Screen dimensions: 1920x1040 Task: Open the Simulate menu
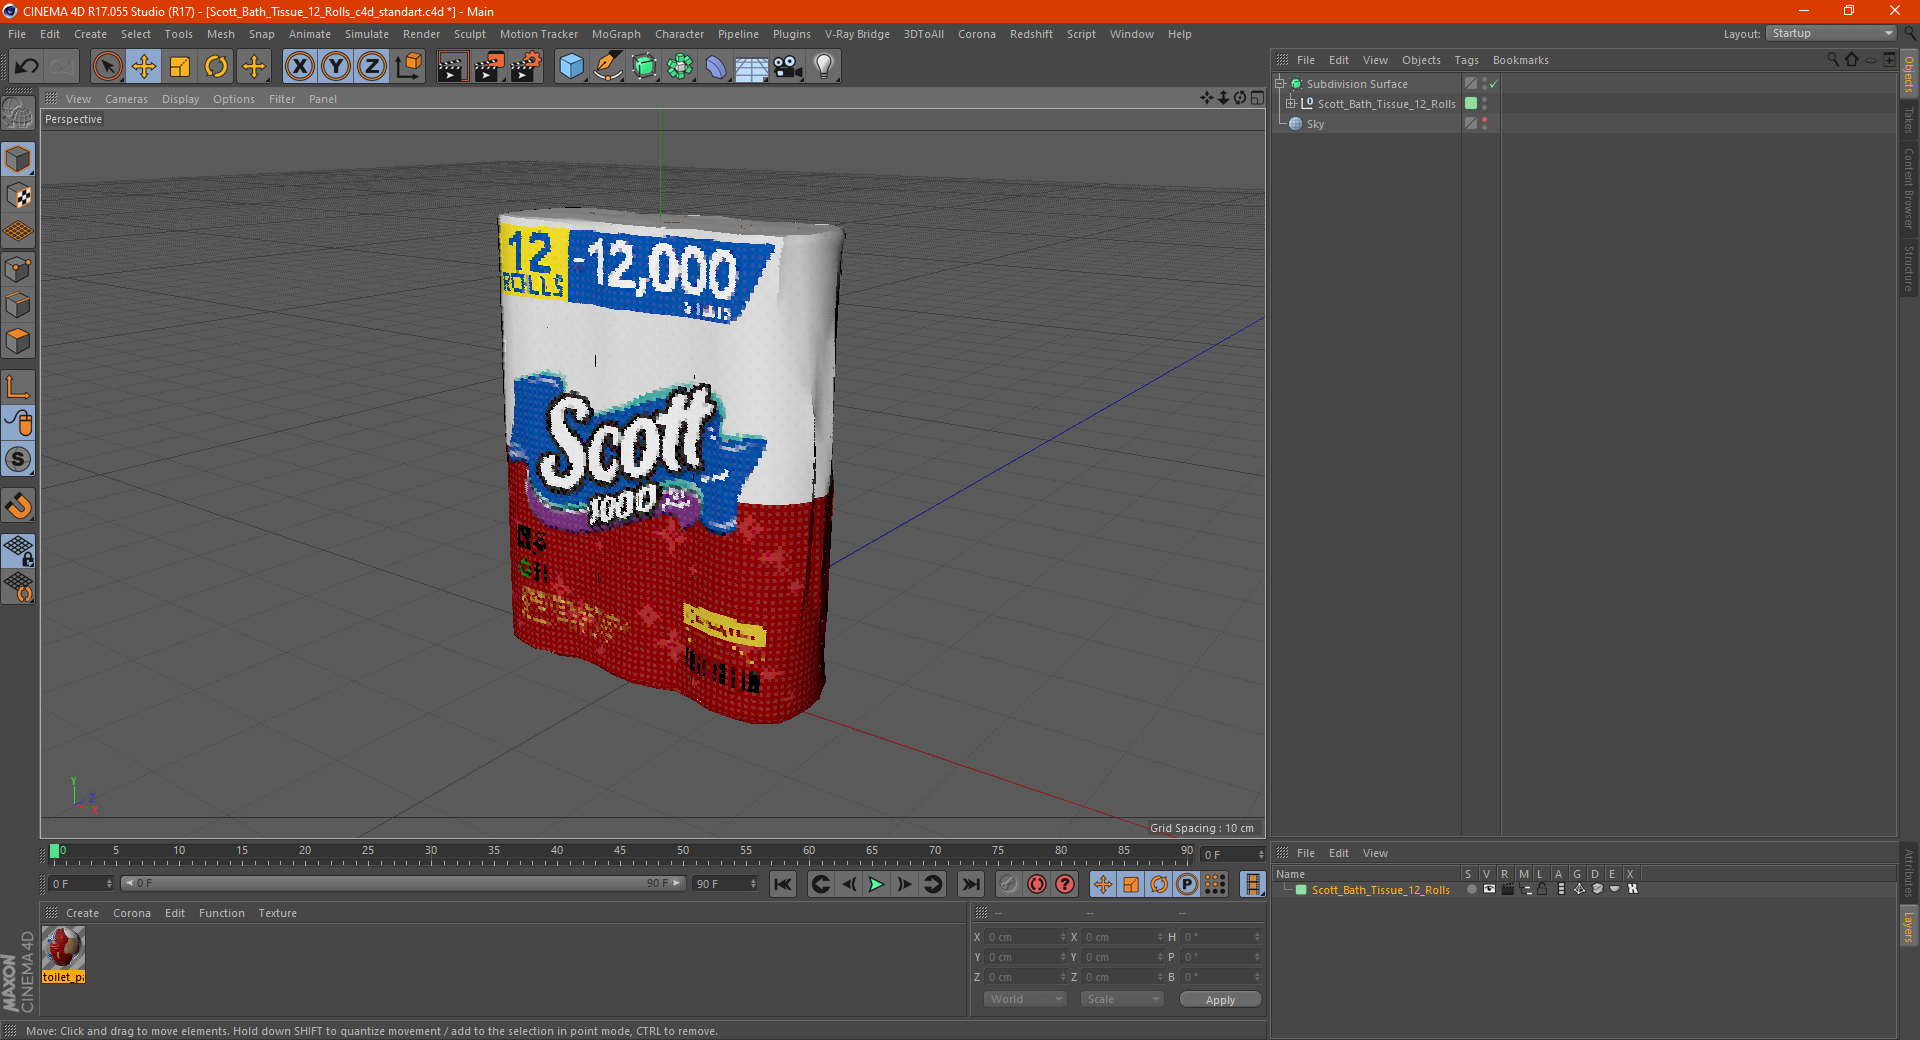coord(367,34)
